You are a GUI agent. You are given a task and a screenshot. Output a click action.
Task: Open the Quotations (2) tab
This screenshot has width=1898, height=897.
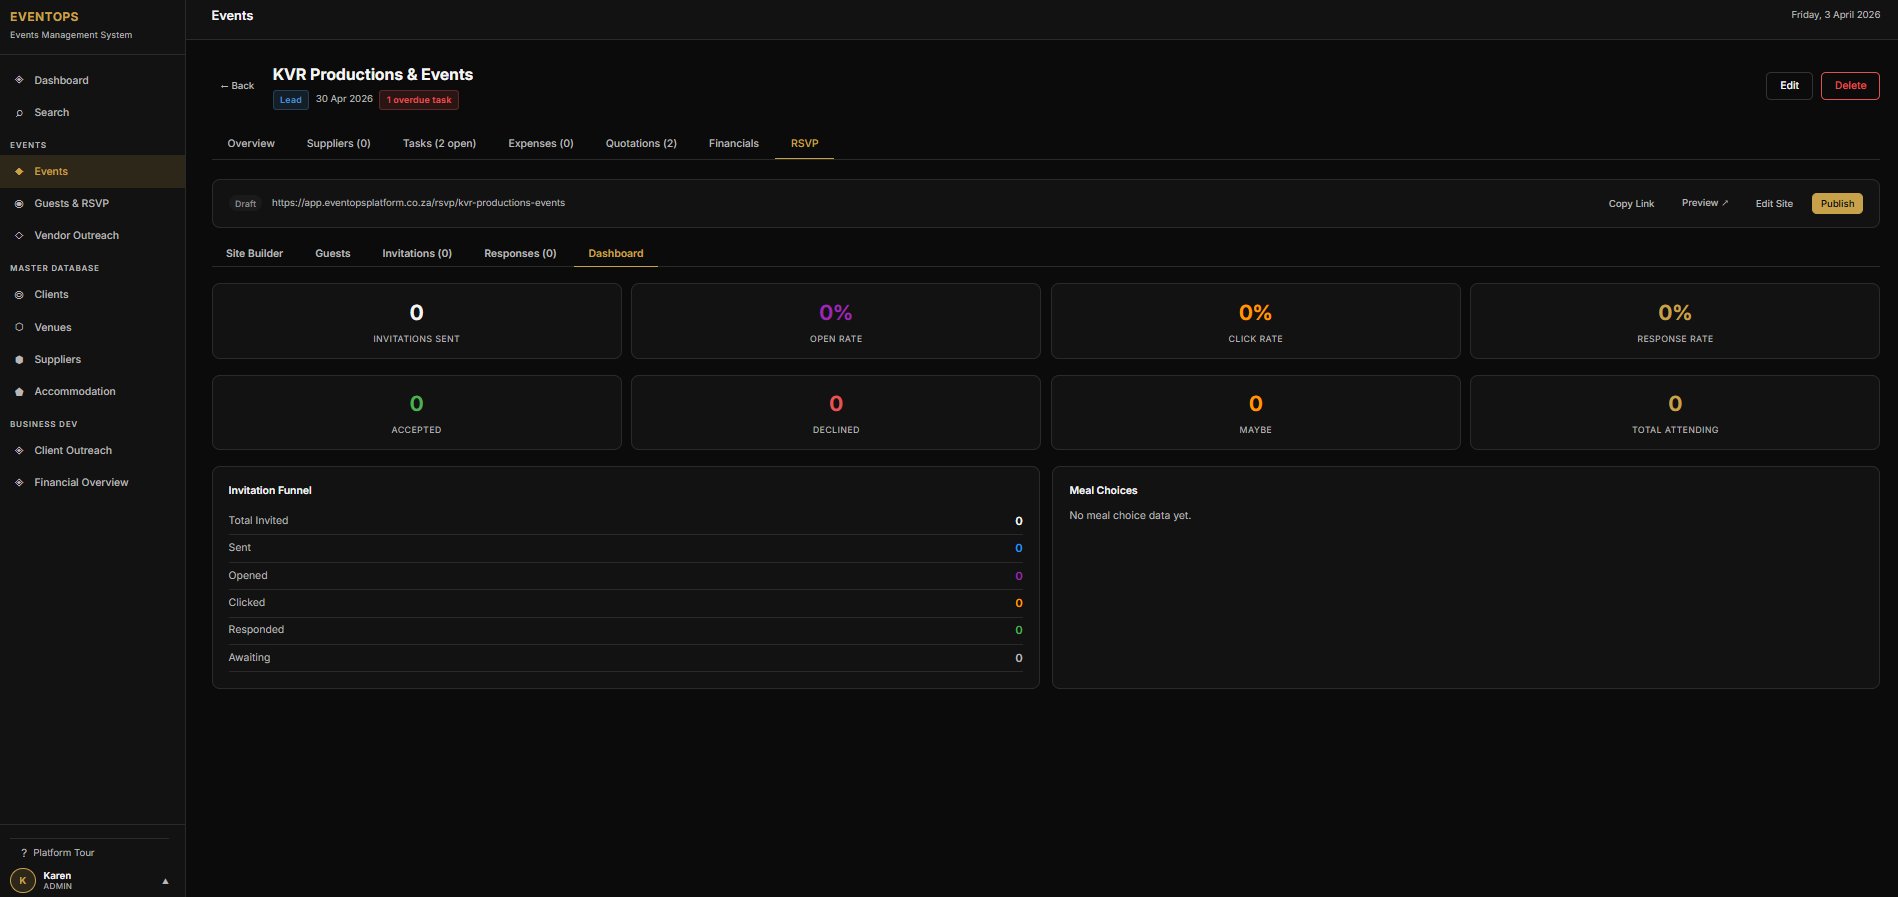pyautogui.click(x=641, y=144)
